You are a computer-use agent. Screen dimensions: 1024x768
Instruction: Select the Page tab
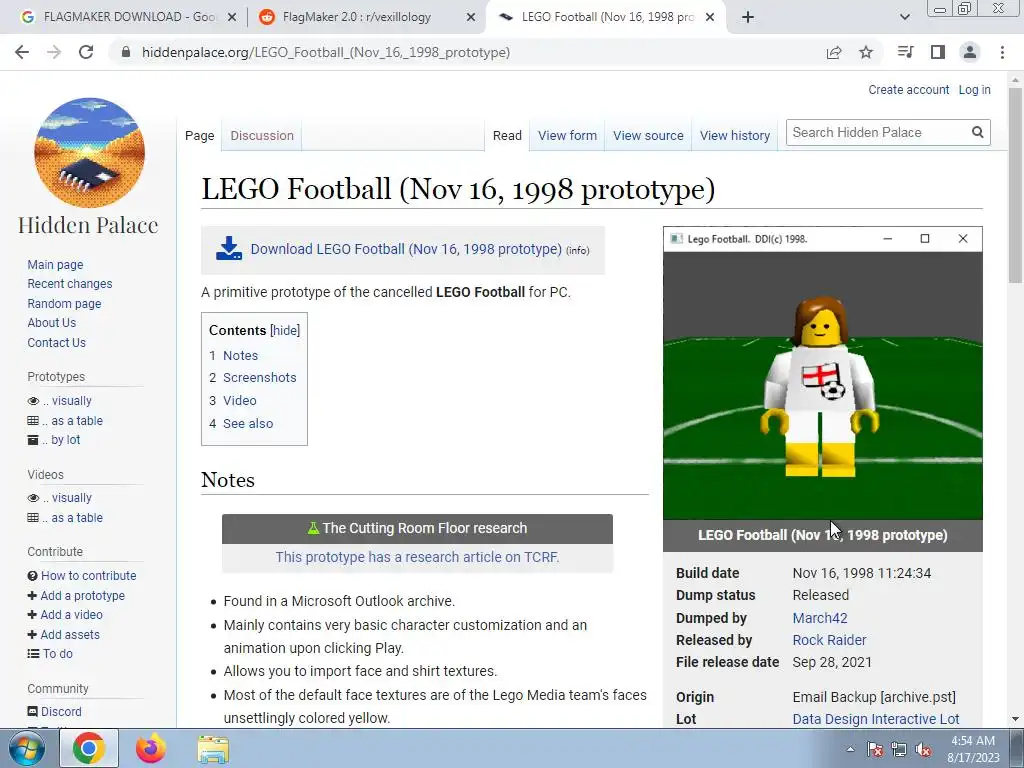click(x=199, y=135)
